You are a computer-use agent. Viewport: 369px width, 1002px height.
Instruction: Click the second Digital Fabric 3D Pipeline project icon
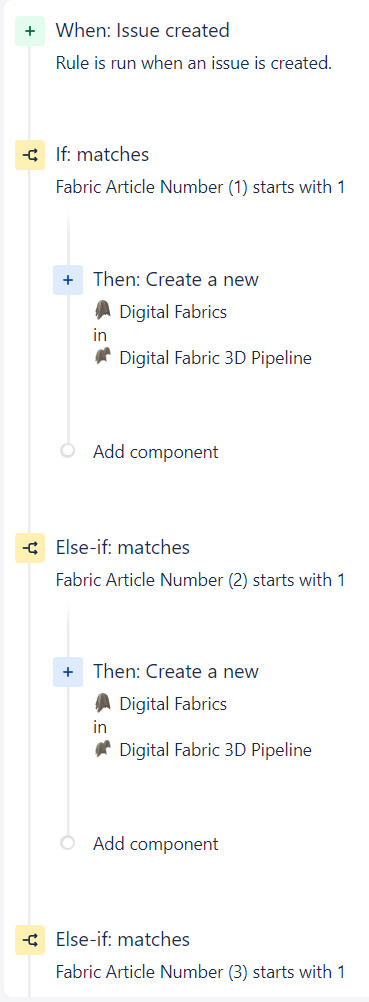[x=102, y=750]
